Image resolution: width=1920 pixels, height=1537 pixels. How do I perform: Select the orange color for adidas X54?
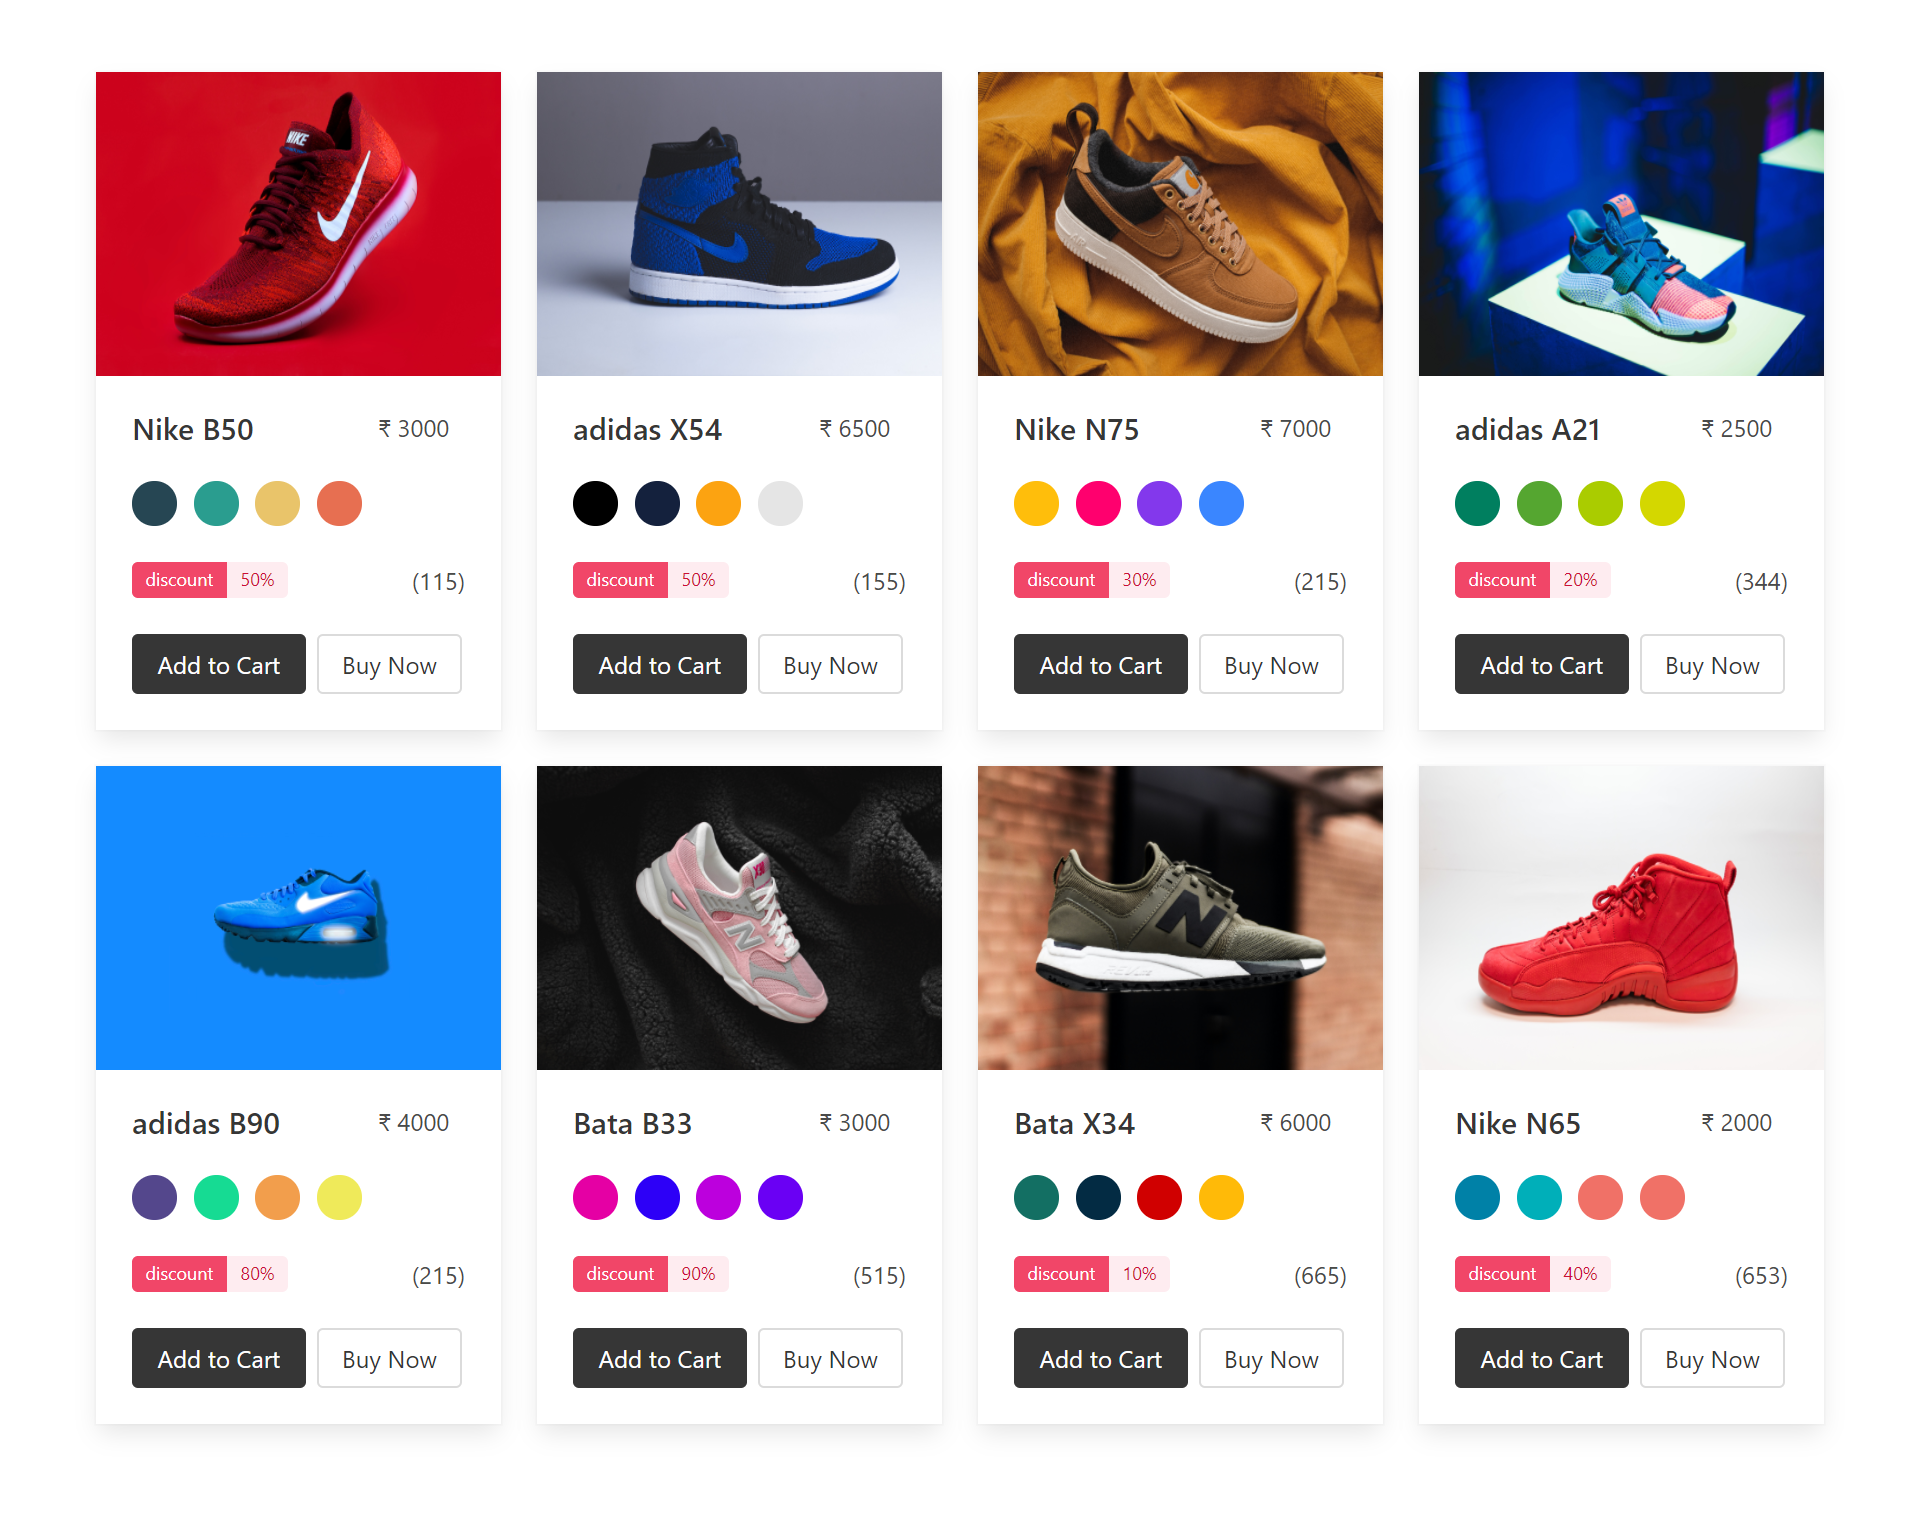[x=718, y=503]
